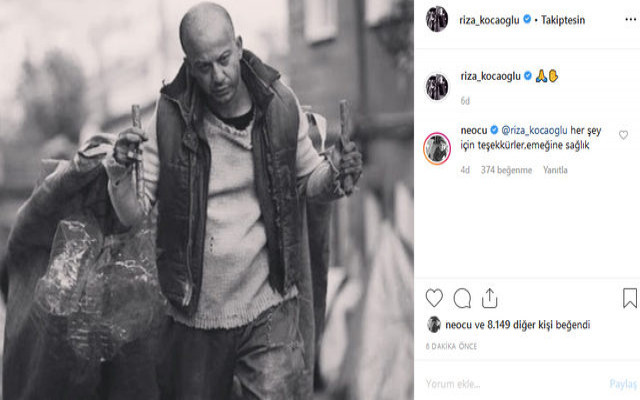Open the neocu commenter username
This screenshot has width=640, height=400.
click(474, 131)
